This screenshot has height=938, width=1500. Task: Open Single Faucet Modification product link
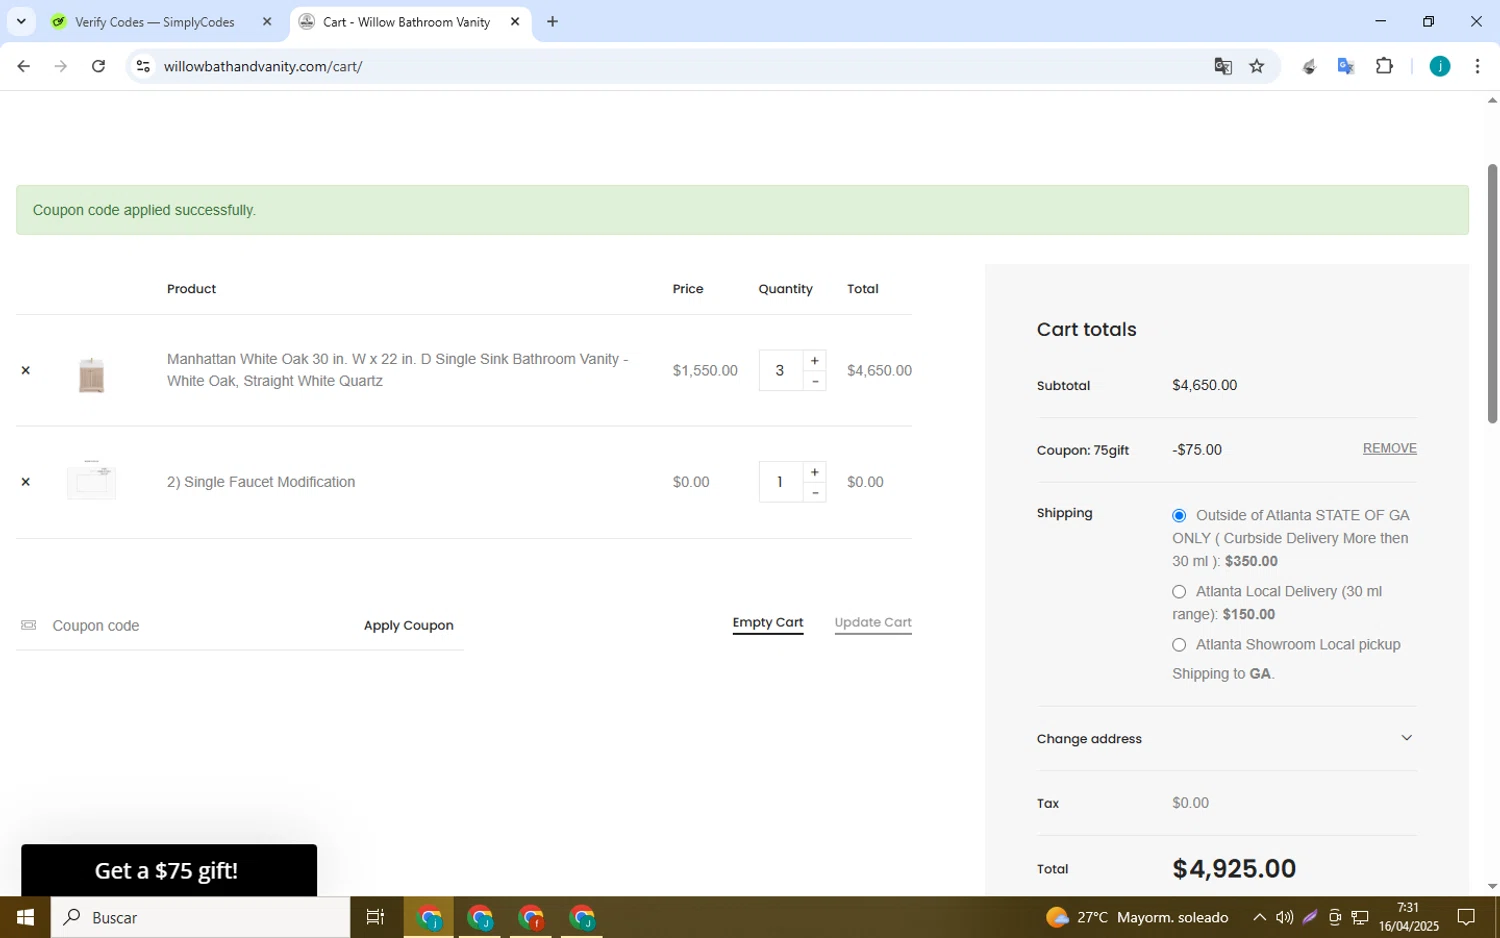pos(261,482)
